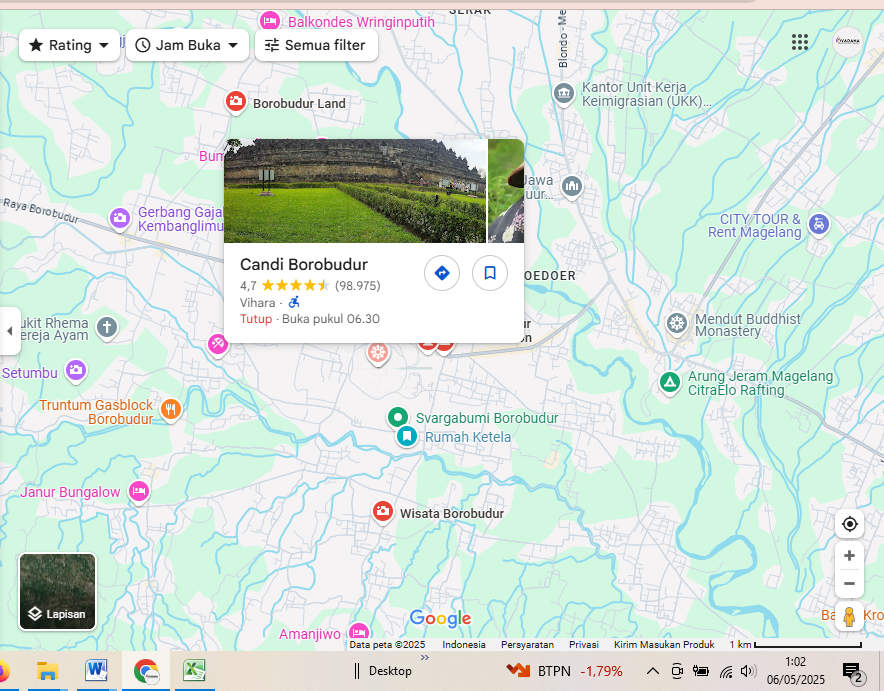Open the Semua filter options
The height and width of the screenshot is (691, 884).
pos(316,45)
